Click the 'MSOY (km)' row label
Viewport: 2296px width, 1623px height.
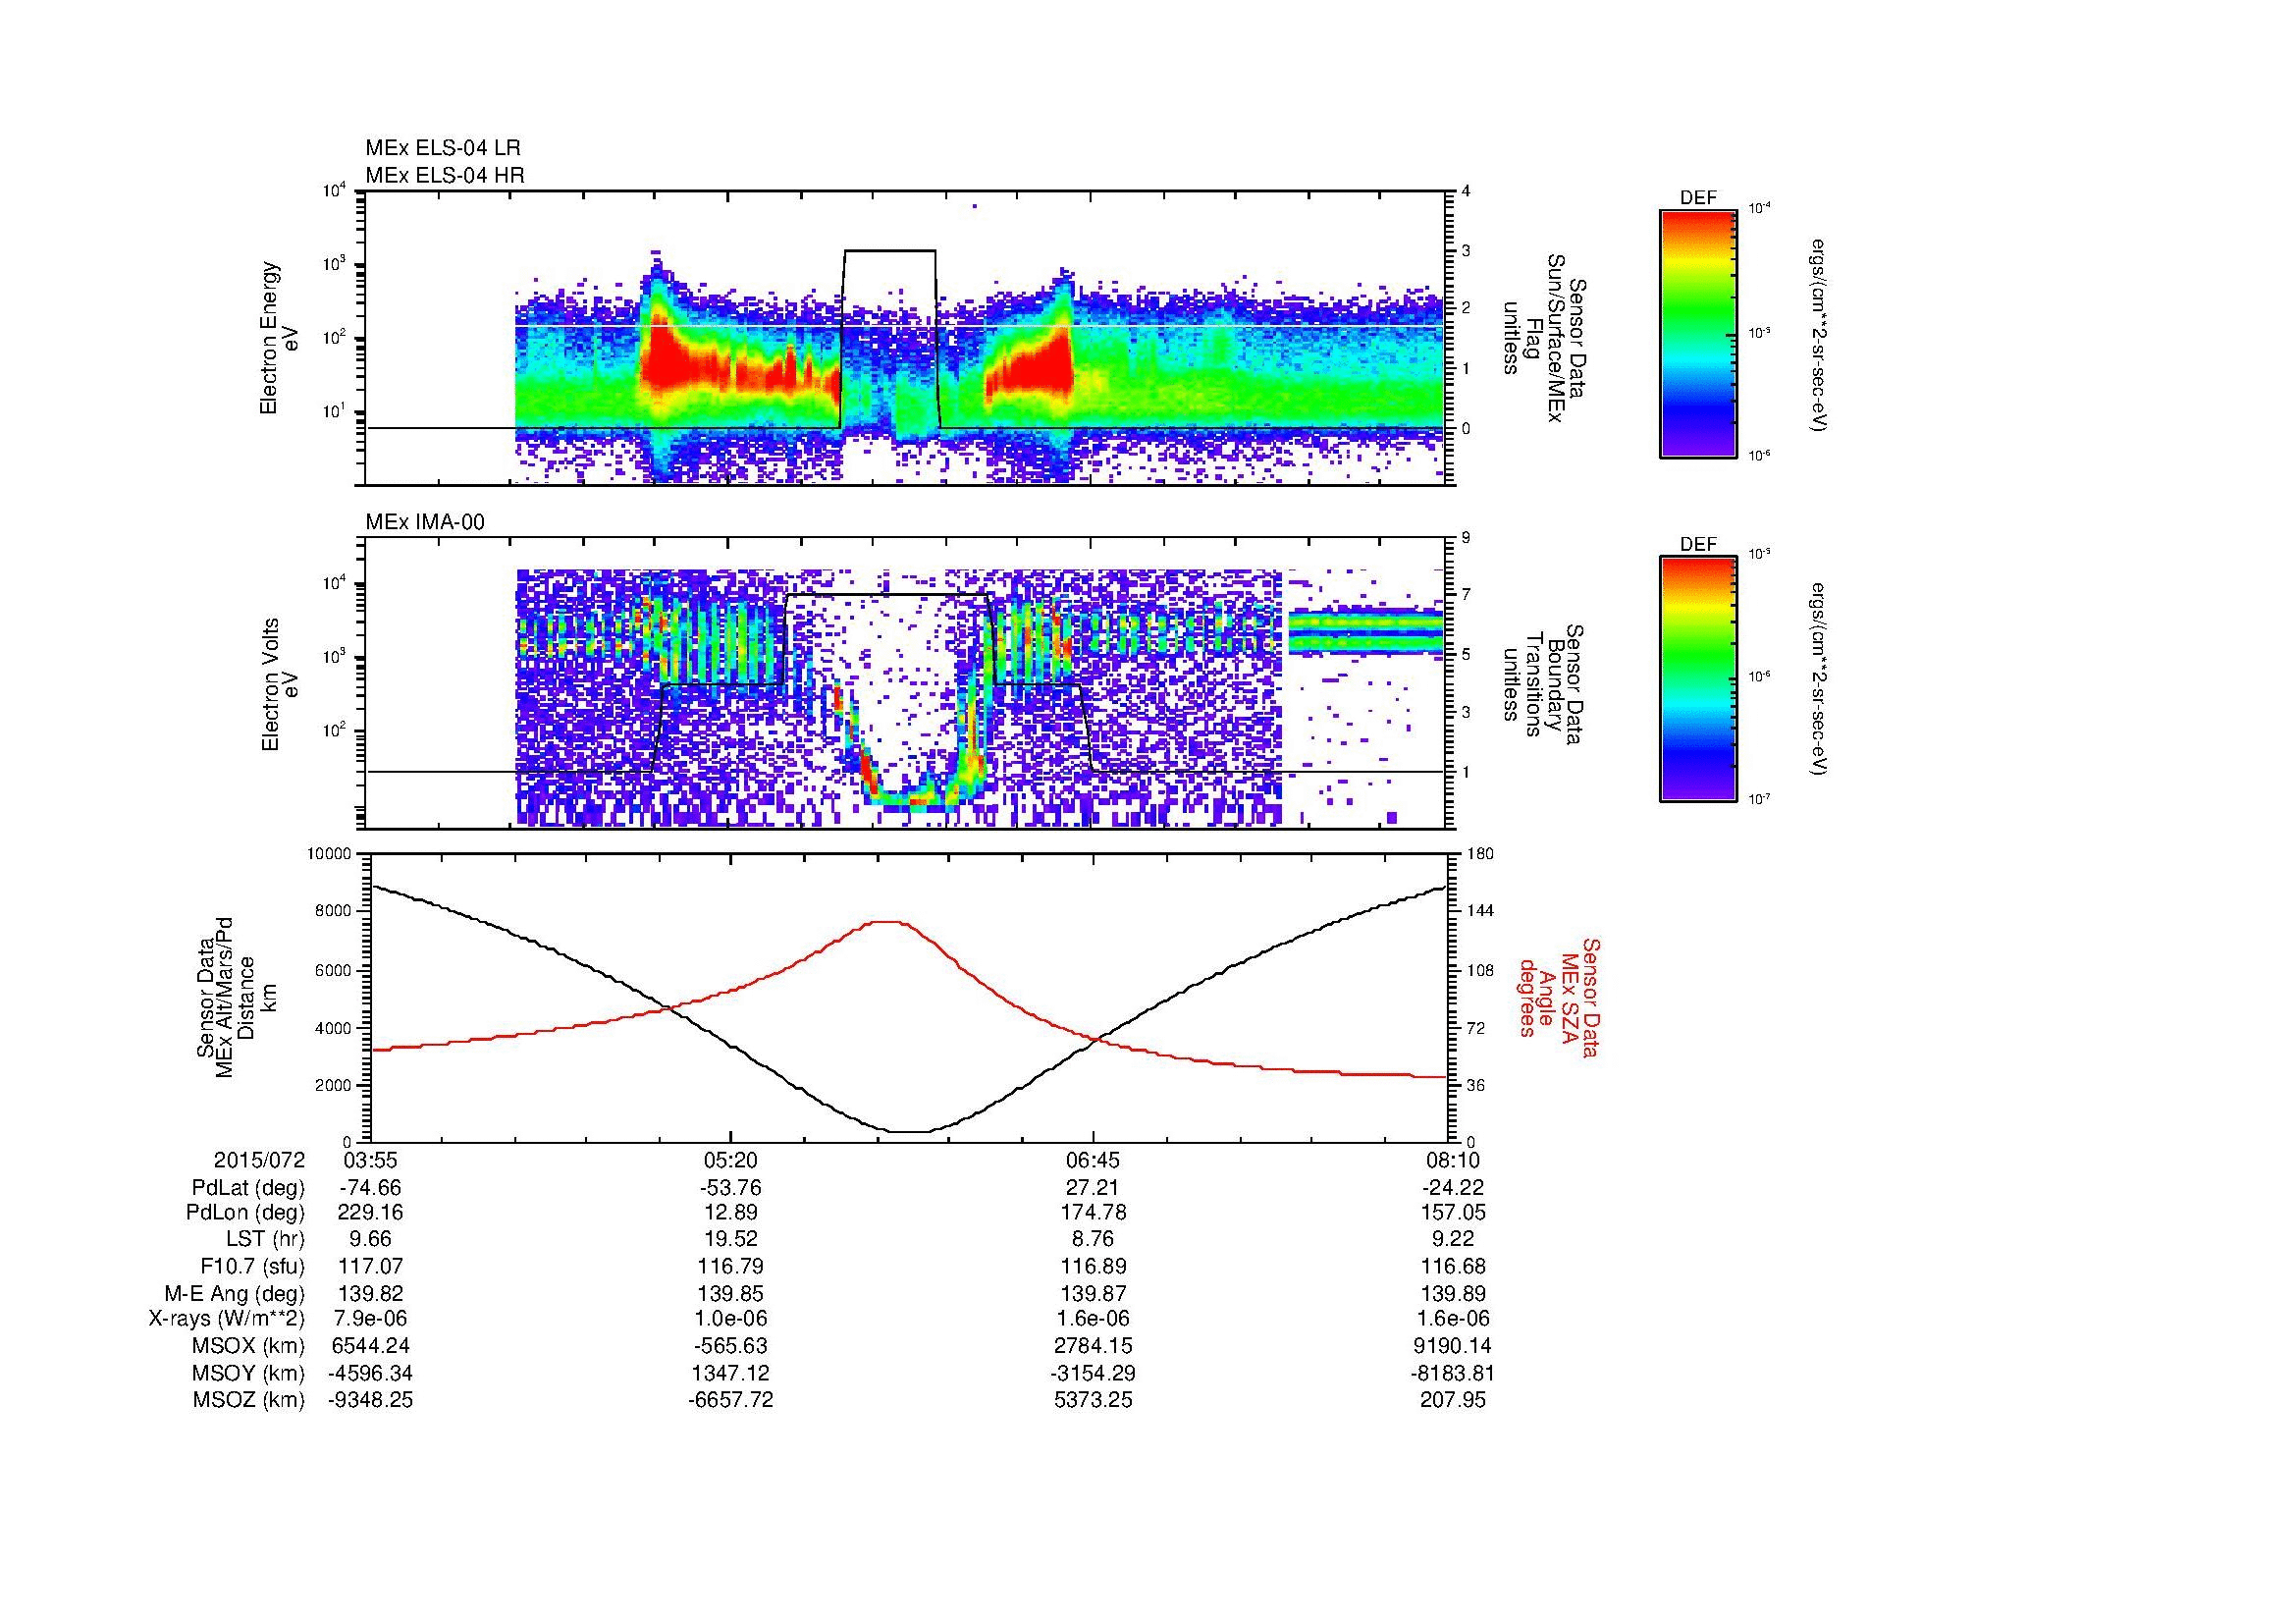pos(249,1373)
